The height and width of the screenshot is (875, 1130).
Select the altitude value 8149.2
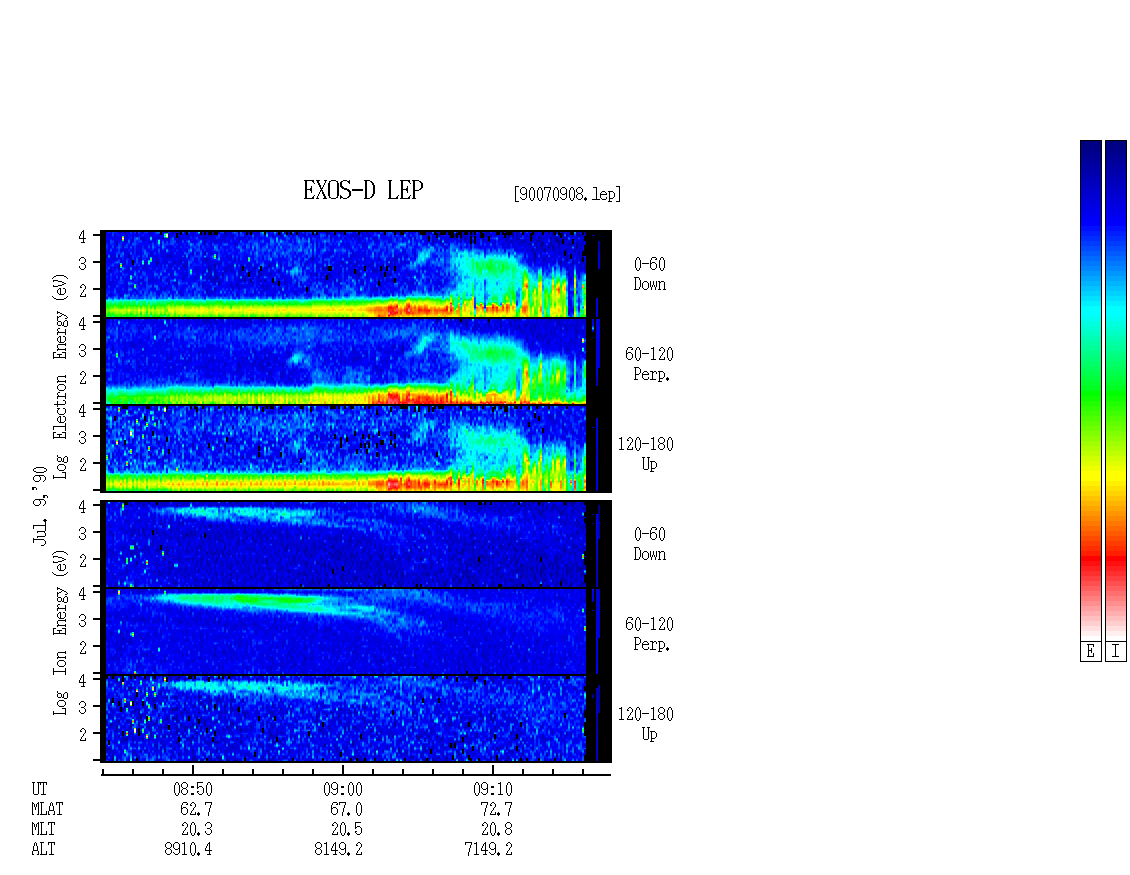[x=339, y=849]
